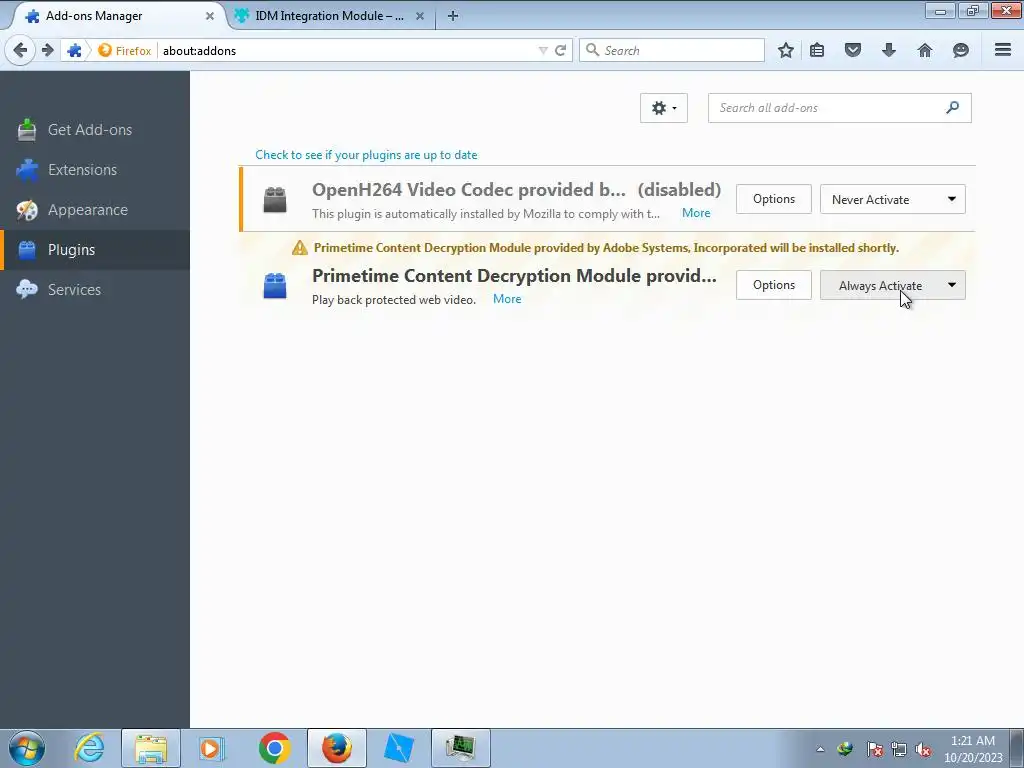Click the warning triangle icon in install notice

tap(300, 248)
